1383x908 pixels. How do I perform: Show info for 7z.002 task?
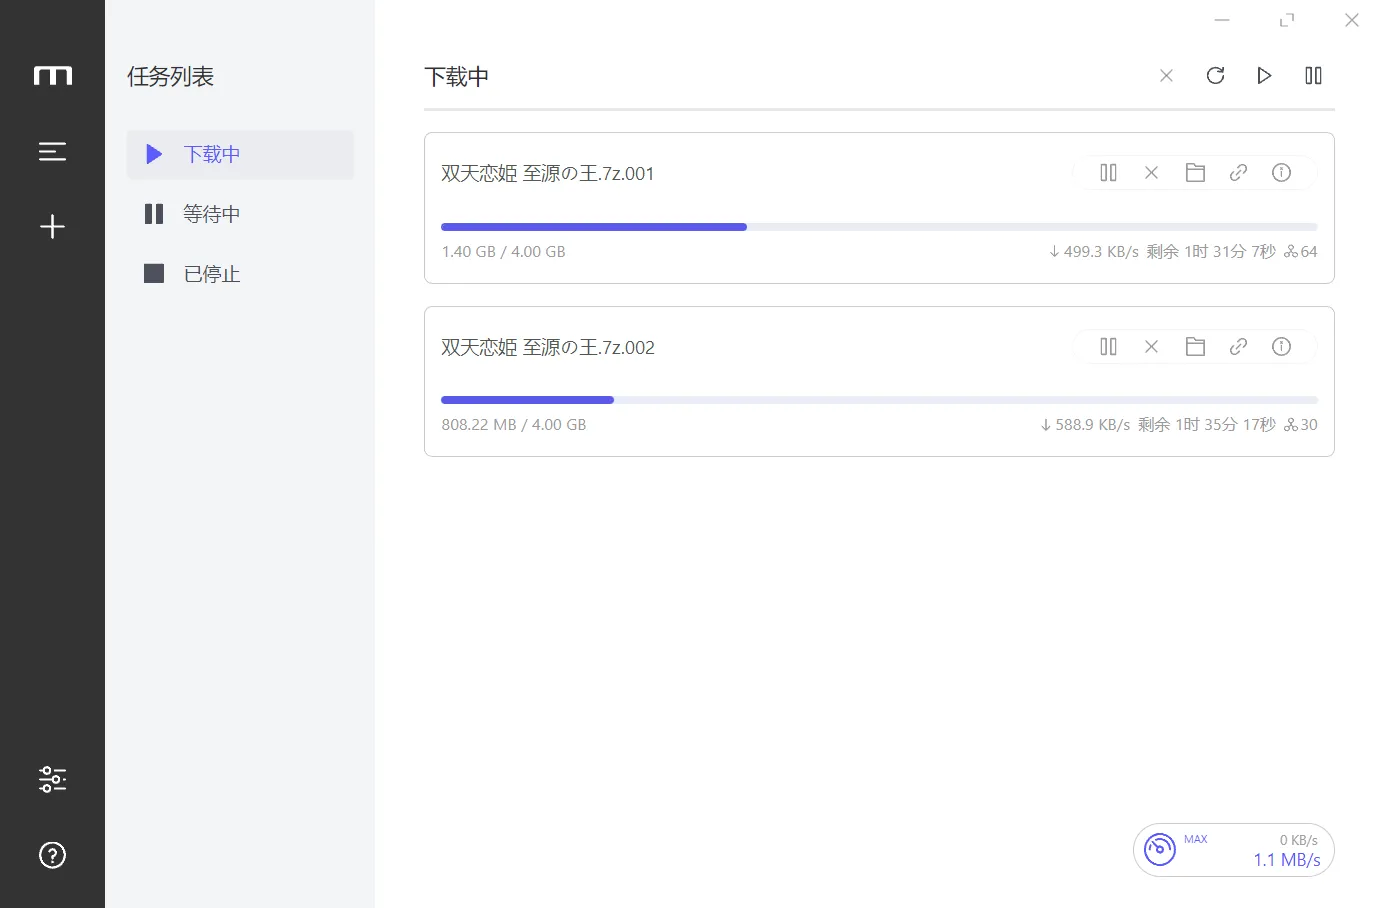(x=1281, y=347)
